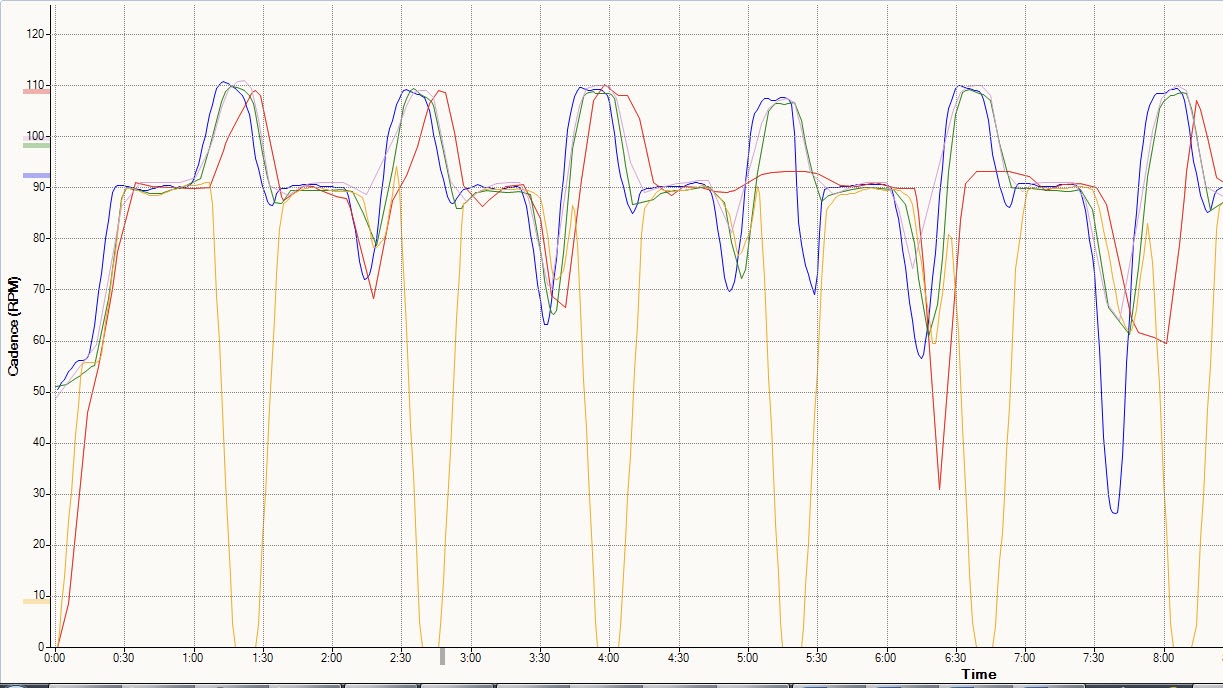
Task: Click the gray position marker on the time axis
Action: [x=442, y=656]
